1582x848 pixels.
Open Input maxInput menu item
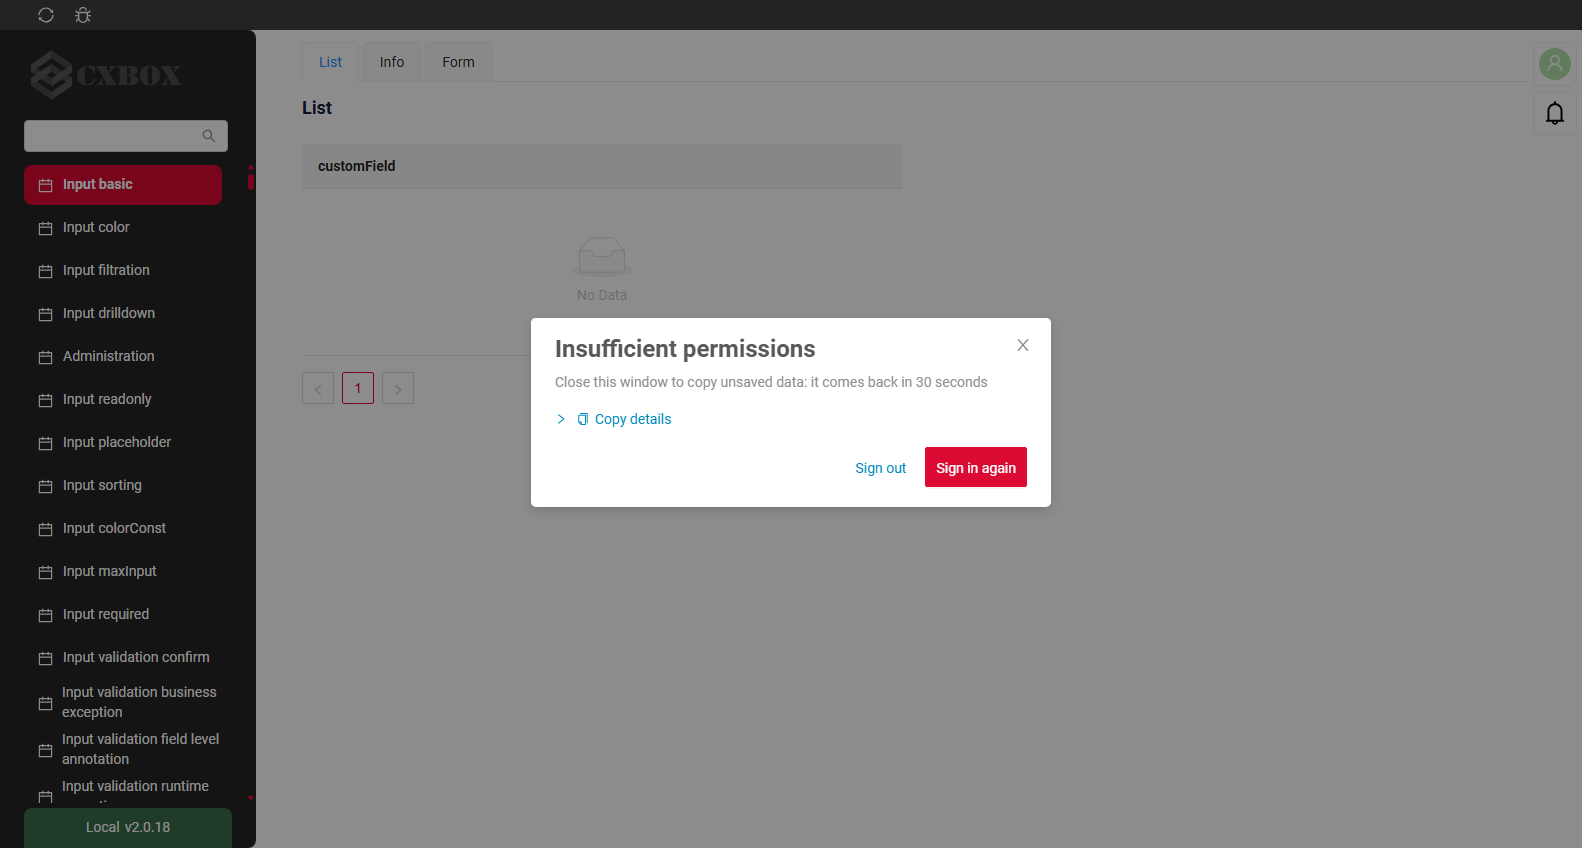[x=123, y=572]
